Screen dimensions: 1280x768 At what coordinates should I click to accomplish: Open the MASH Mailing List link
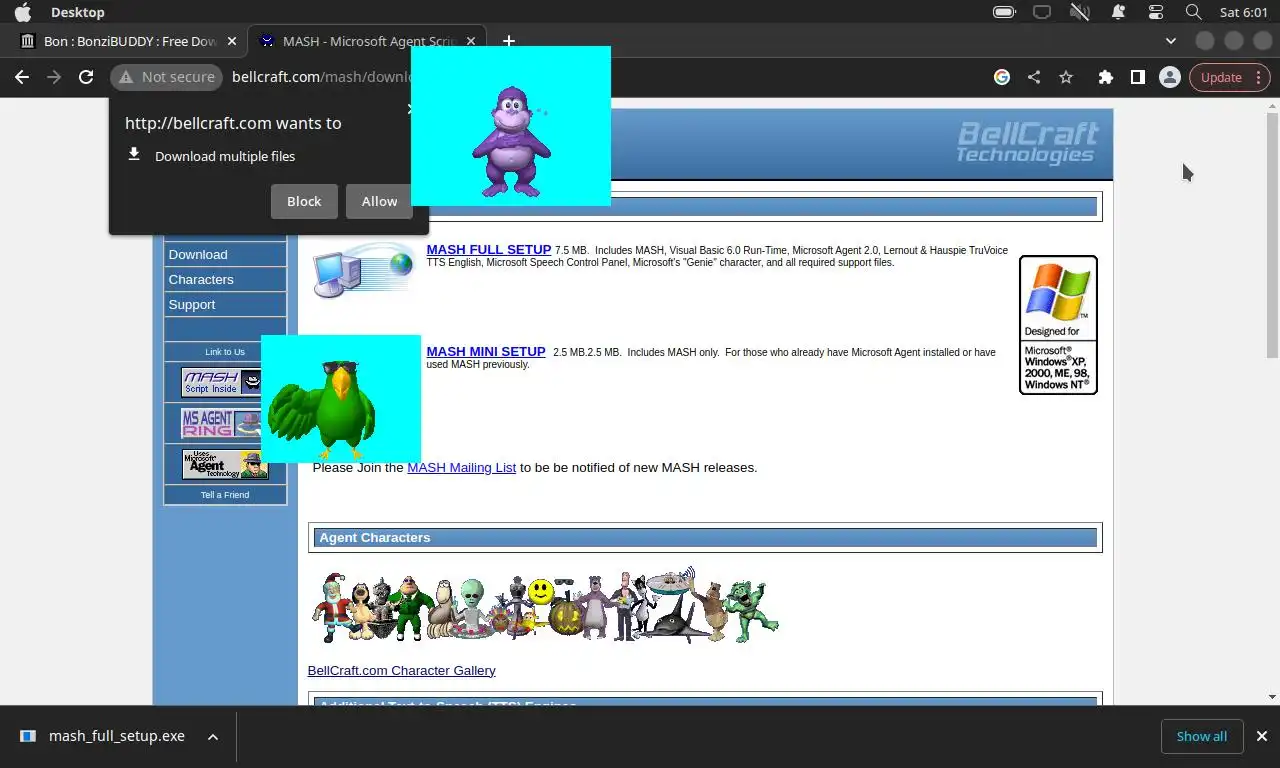click(x=461, y=467)
